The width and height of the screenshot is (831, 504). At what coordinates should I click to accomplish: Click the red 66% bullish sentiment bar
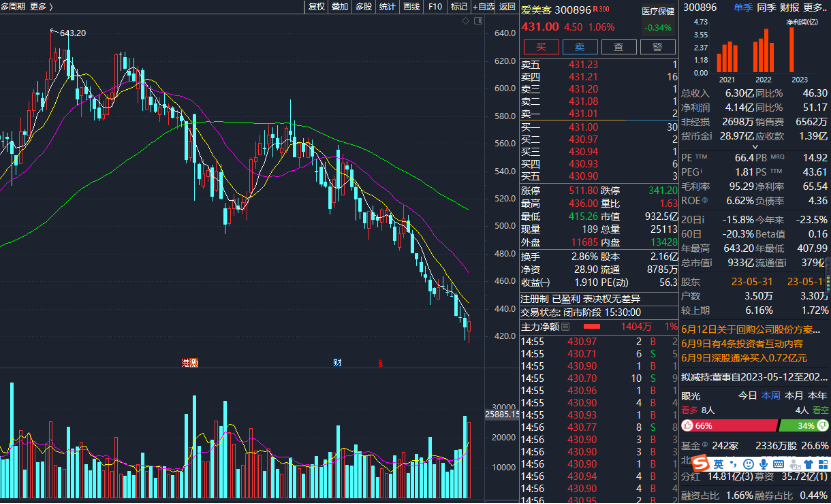click(x=732, y=425)
